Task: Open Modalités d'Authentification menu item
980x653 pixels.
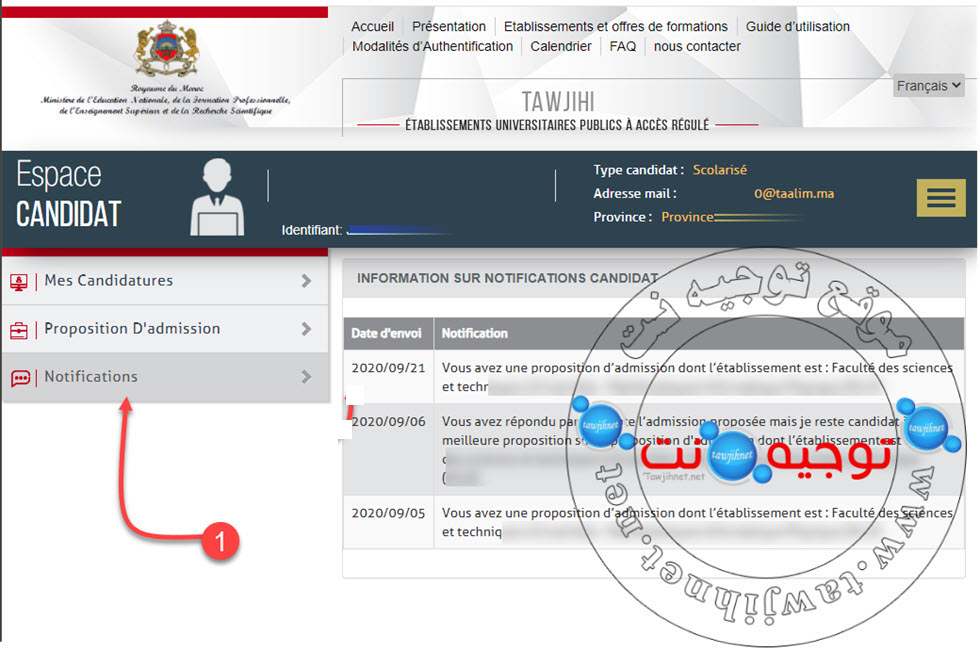Action: pos(432,46)
